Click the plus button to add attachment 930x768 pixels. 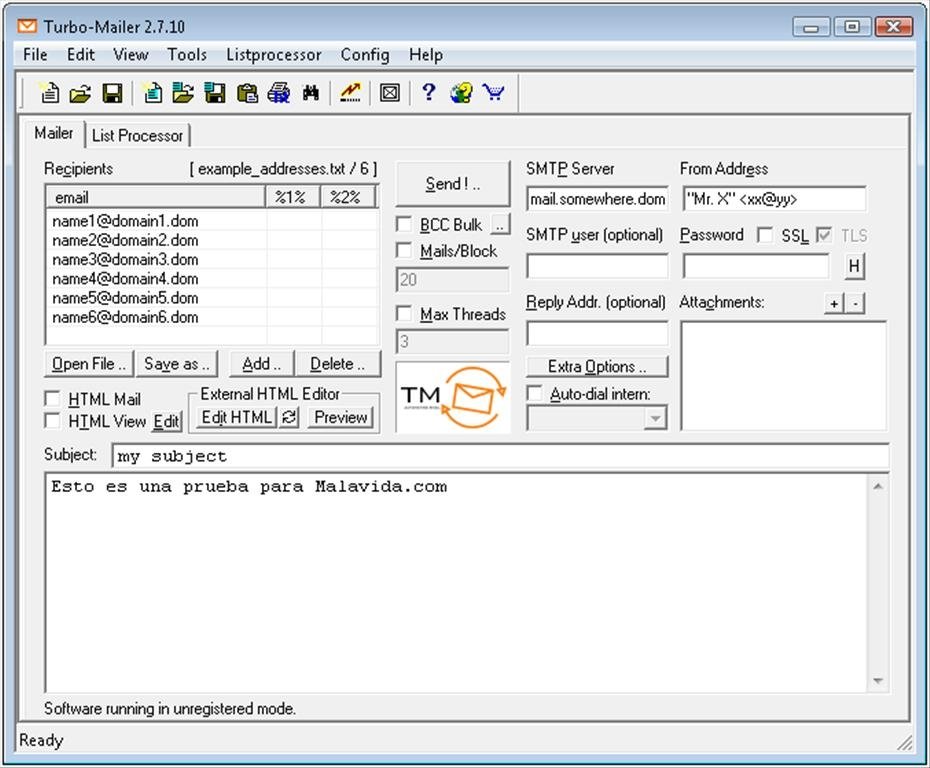(834, 304)
